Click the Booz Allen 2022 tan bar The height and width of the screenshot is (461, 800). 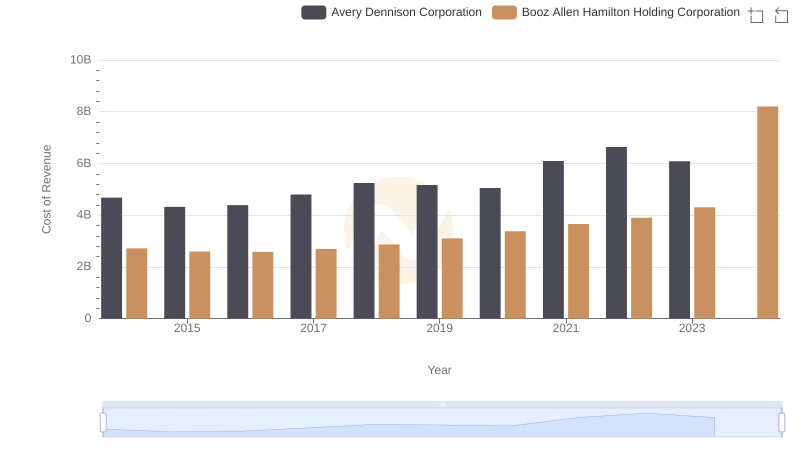(x=641, y=268)
